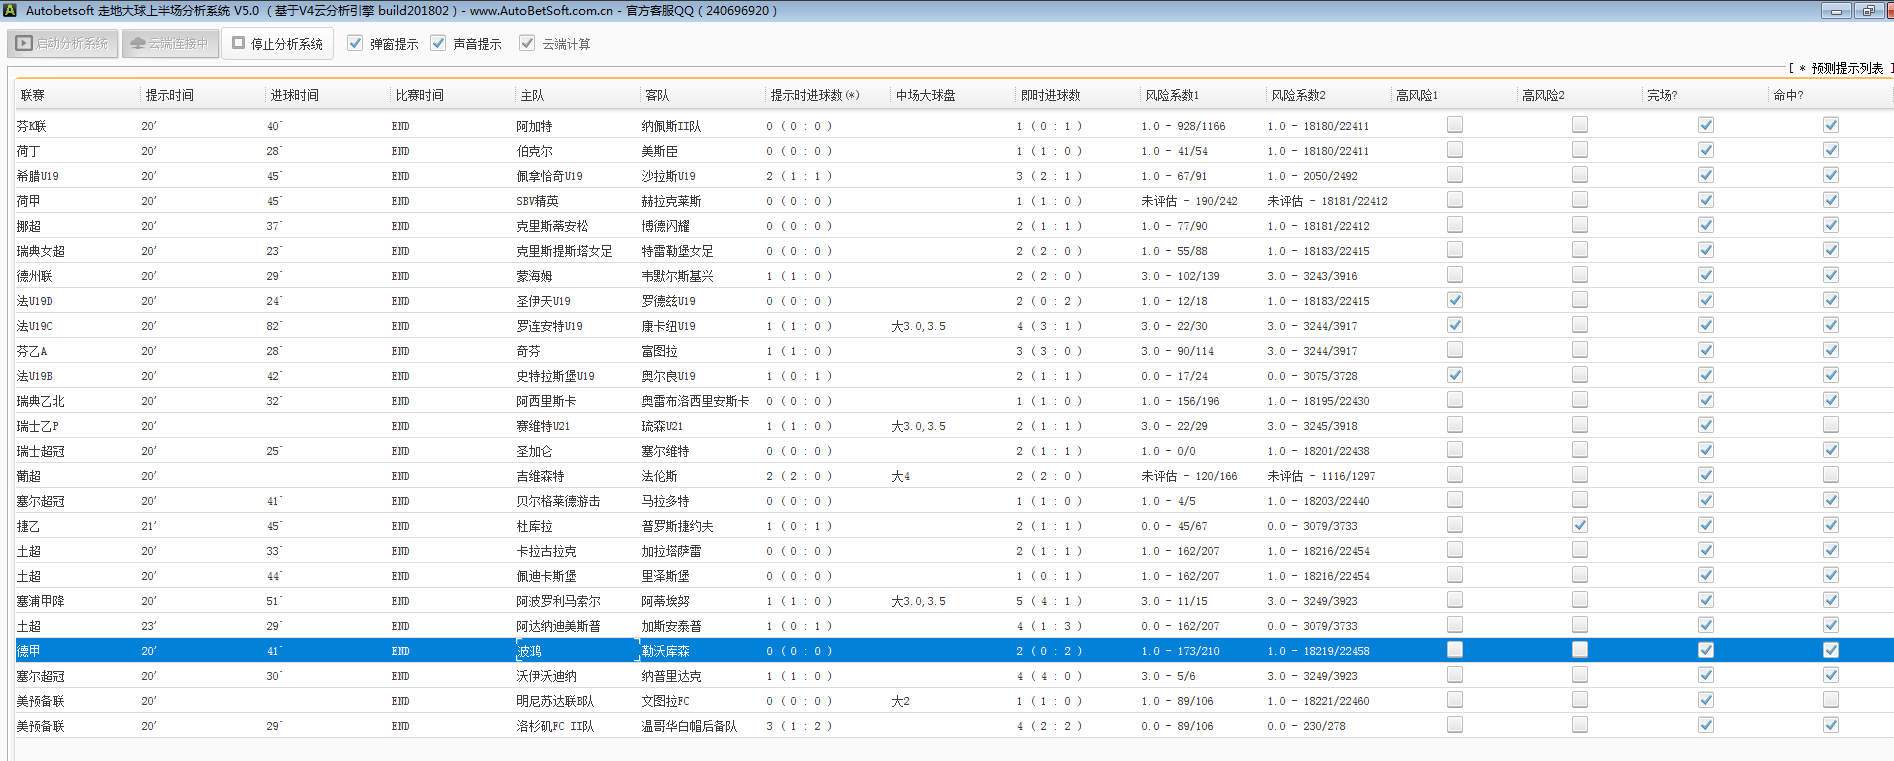Sort by the 联赛 column header

(33, 95)
